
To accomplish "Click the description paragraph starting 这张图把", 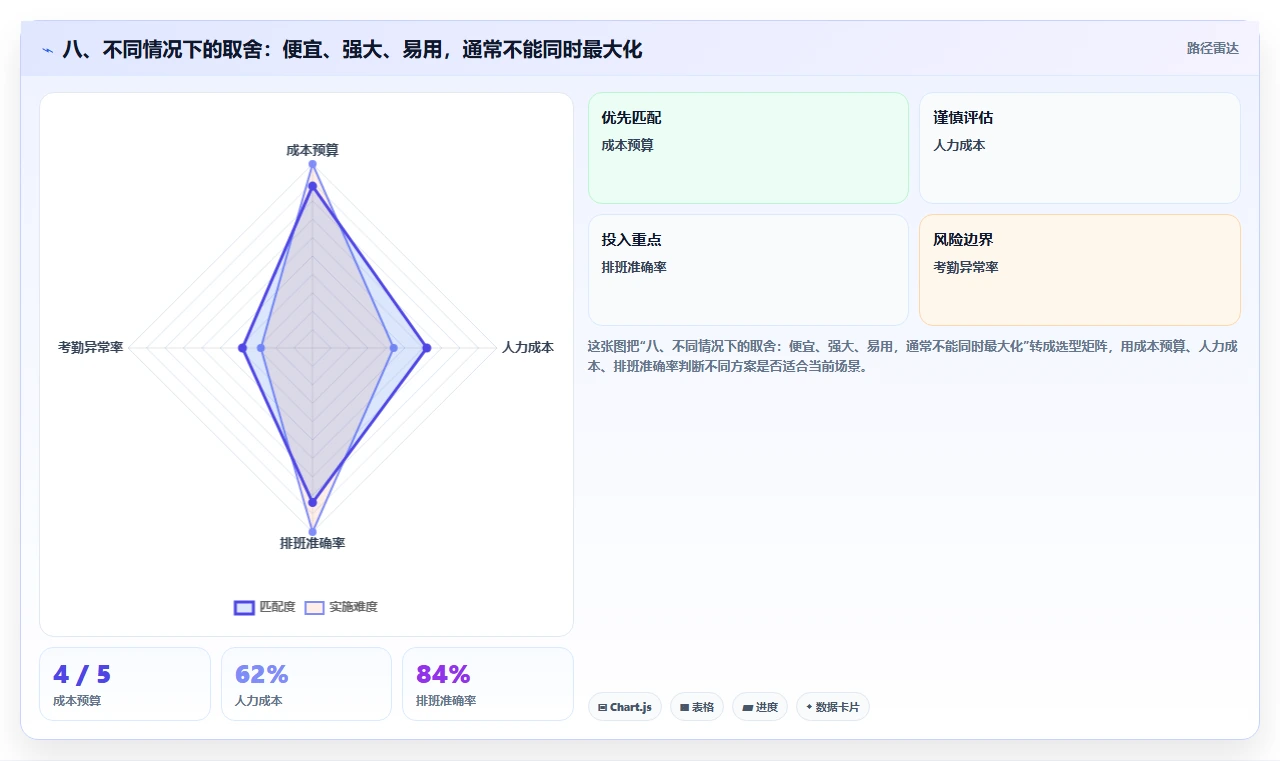I will tap(913, 356).
